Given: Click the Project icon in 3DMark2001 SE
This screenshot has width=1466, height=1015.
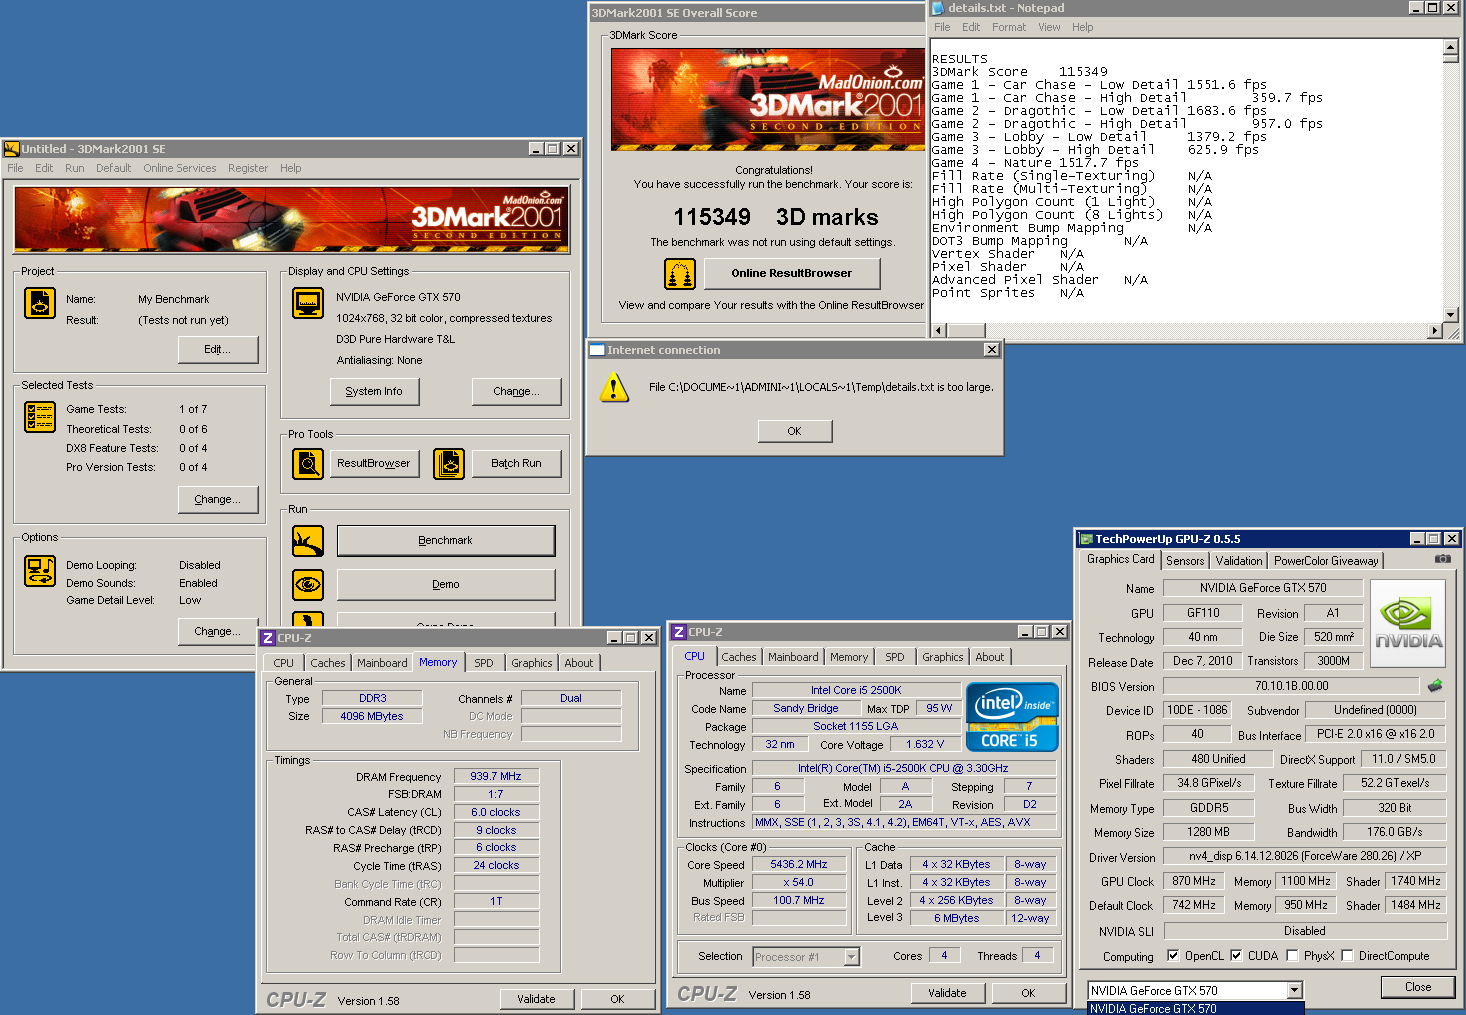Looking at the screenshot, I should (x=40, y=303).
